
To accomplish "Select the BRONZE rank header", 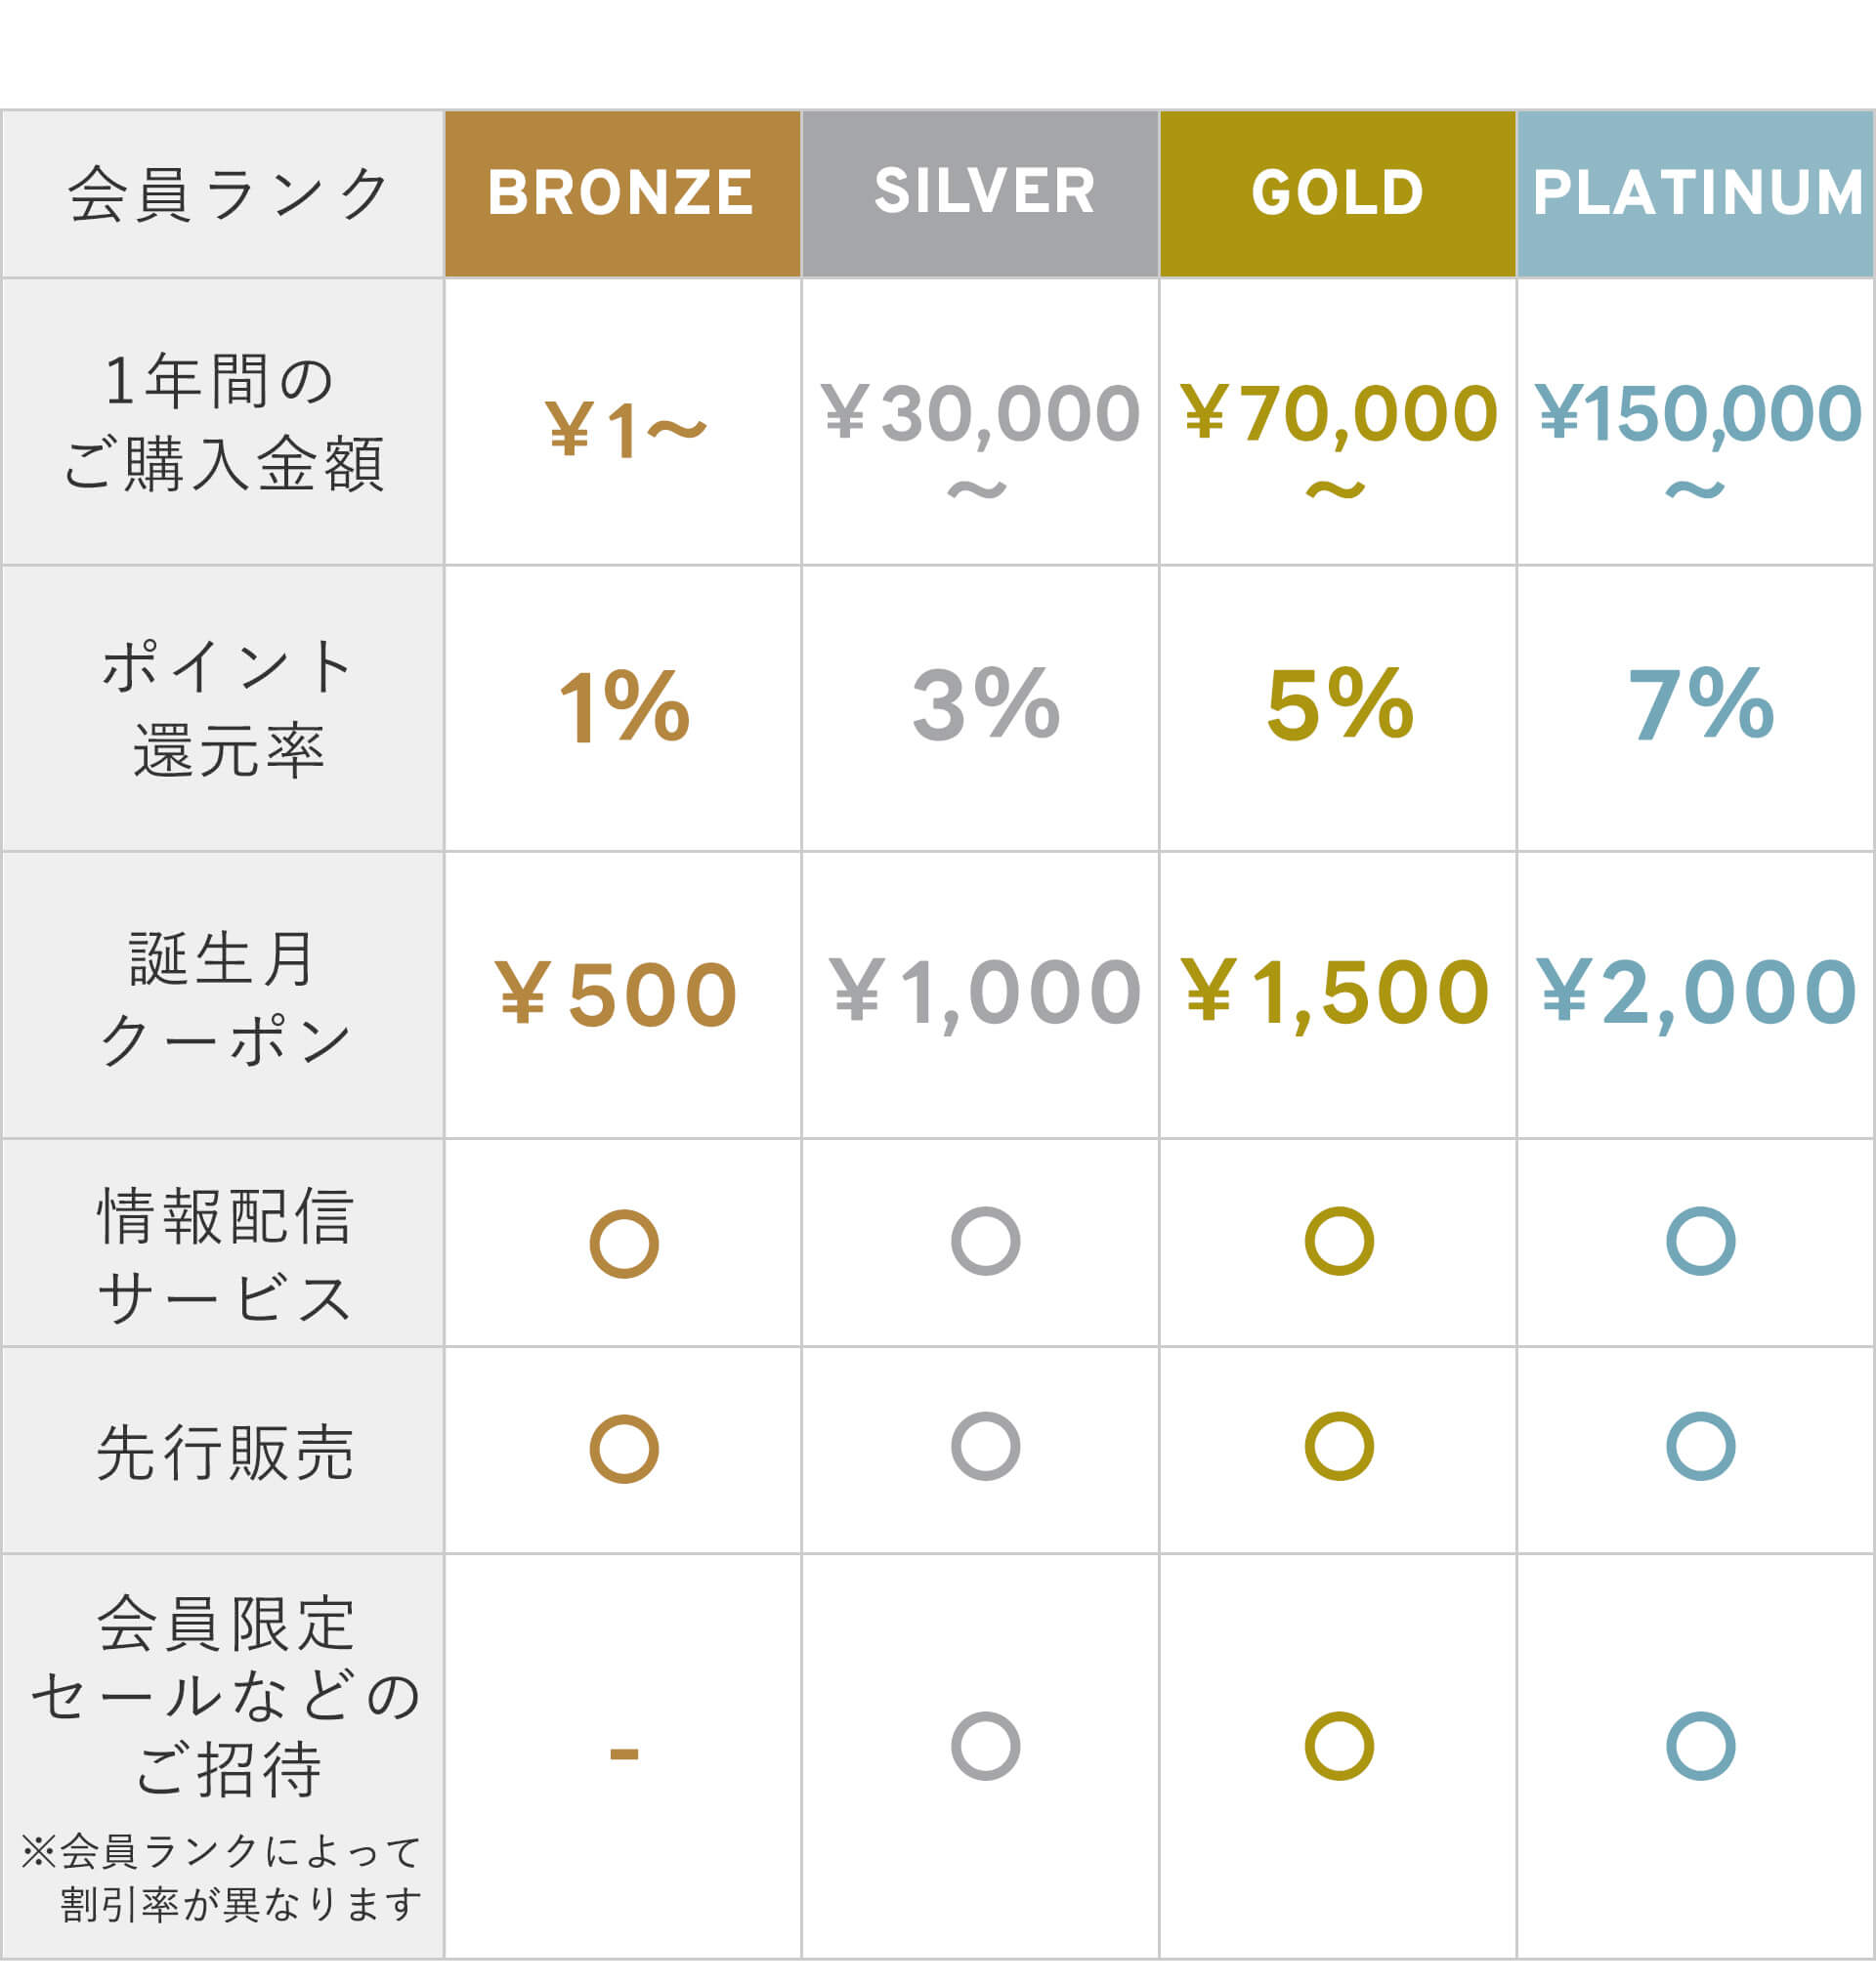I will click(622, 193).
